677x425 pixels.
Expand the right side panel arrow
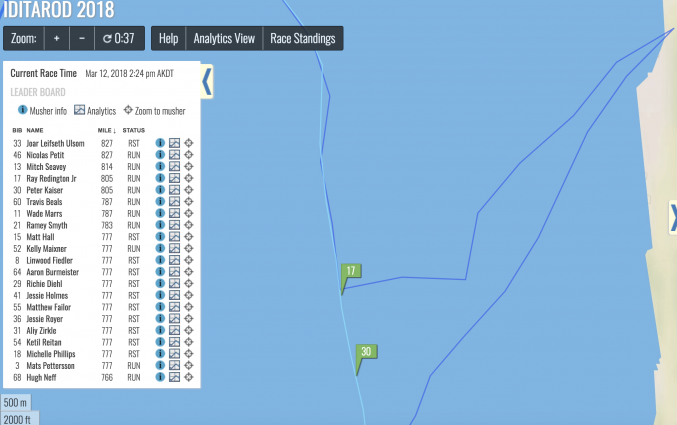[x=673, y=217]
